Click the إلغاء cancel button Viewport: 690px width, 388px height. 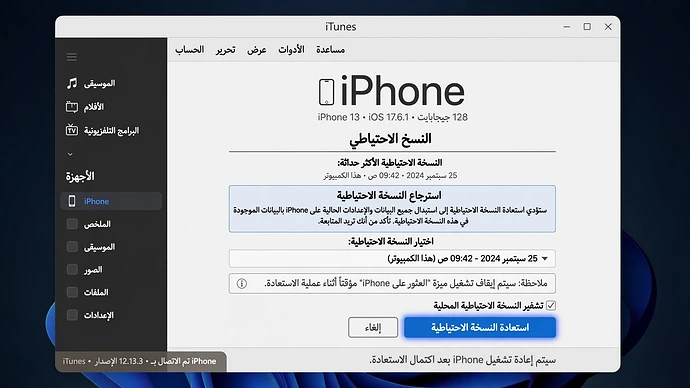[x=373, y=327]
